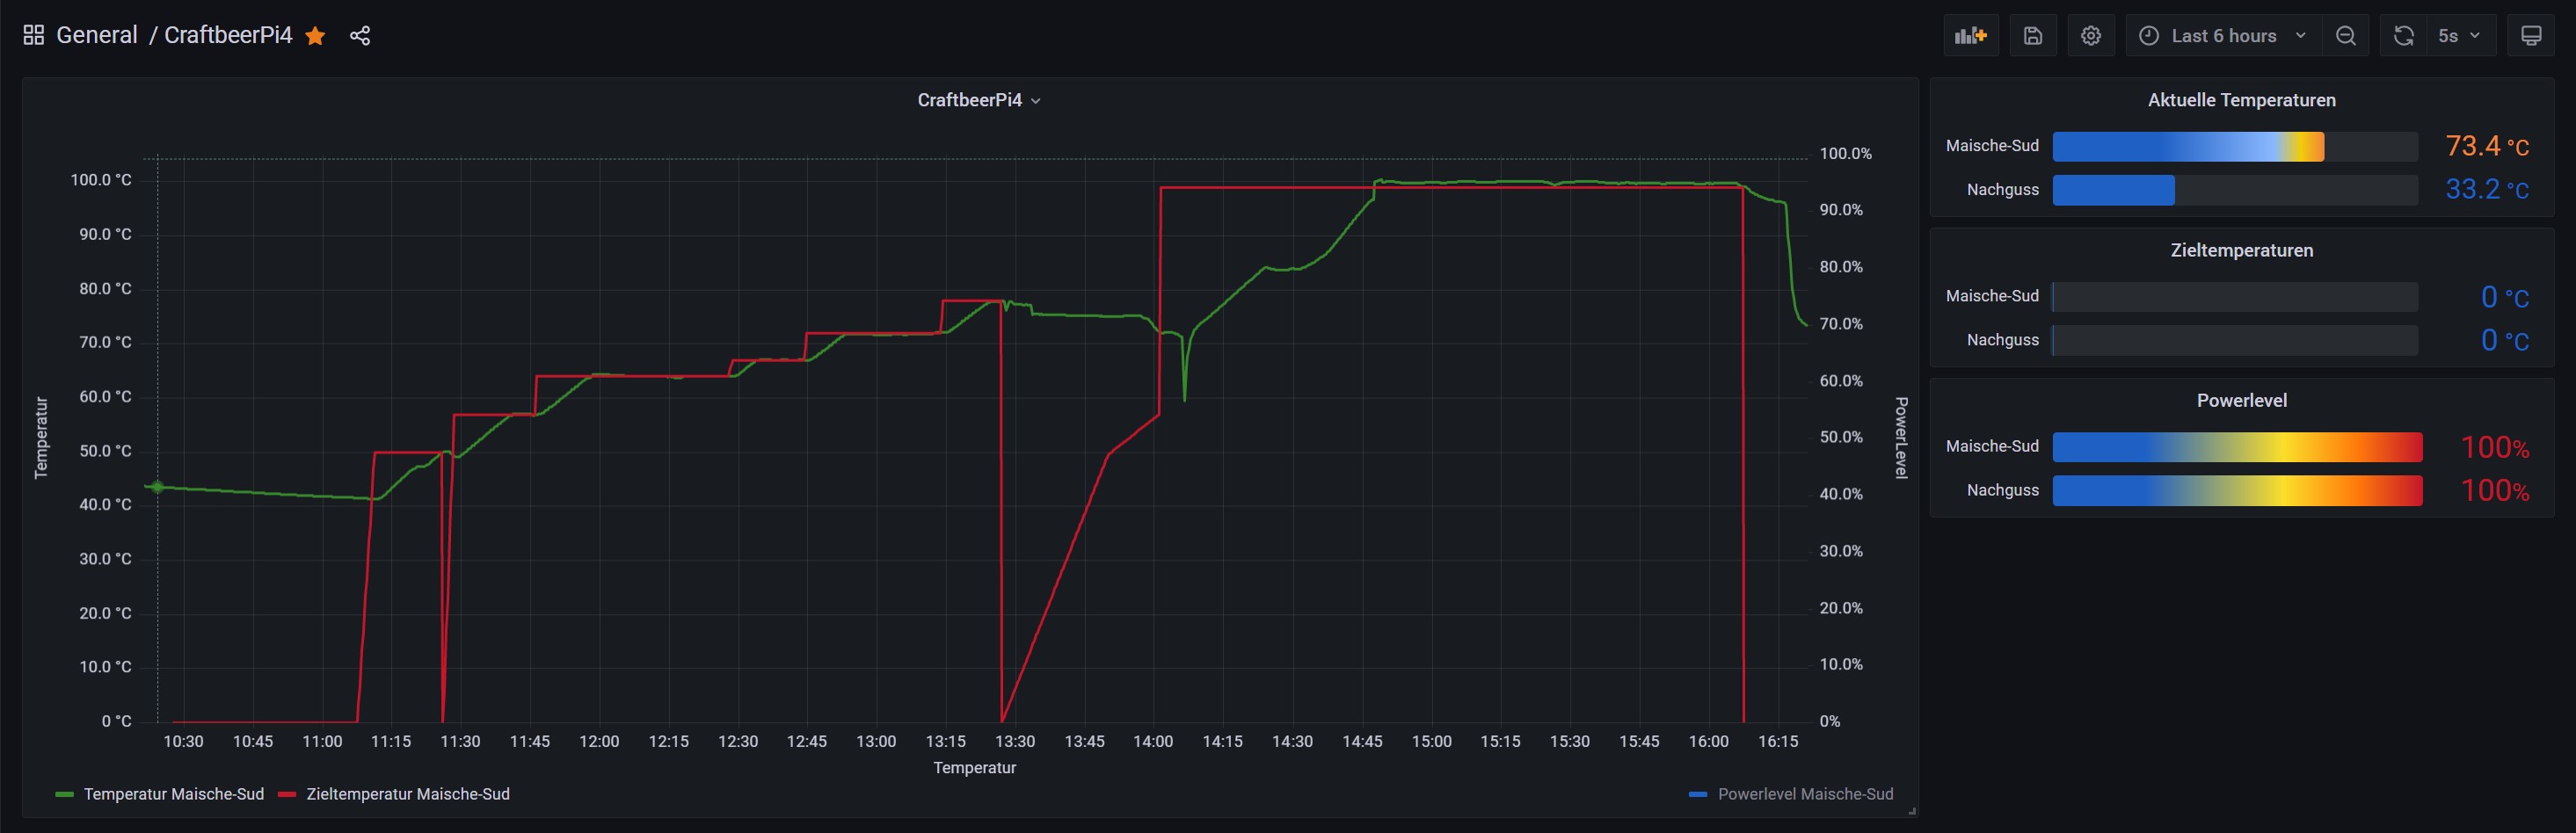Click the Maische-Sud current temperature gauge bar
The image size is (2576, 833).
[x=2234, y=146]
